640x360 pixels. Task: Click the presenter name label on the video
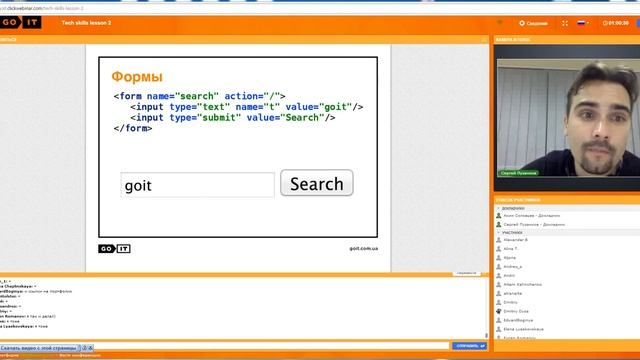tap(518, 173)
